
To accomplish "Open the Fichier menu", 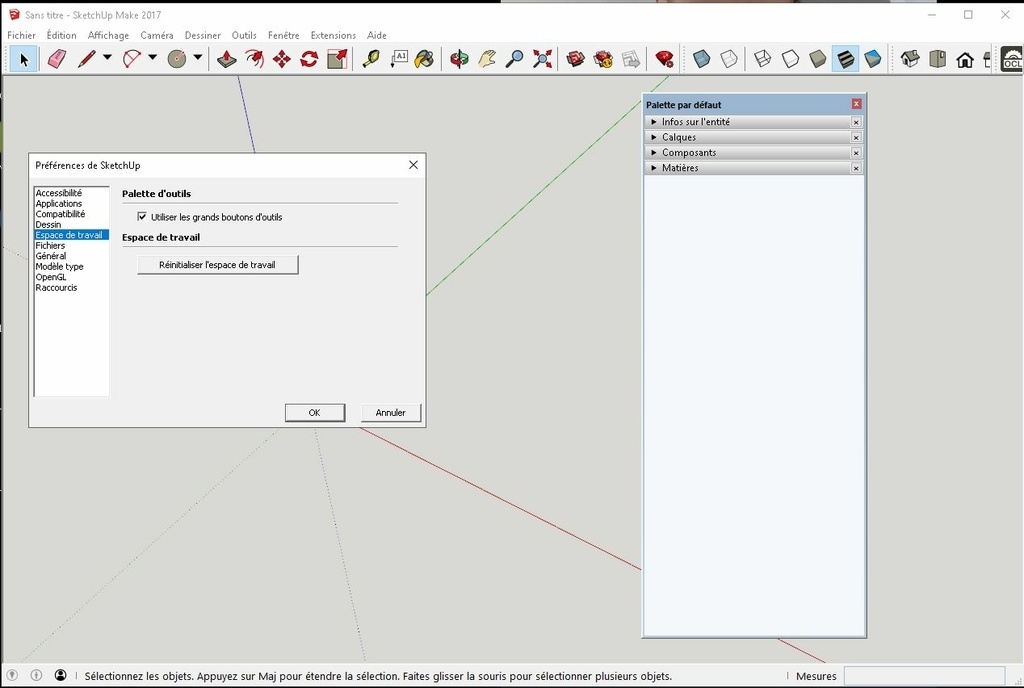I will 22,35.
